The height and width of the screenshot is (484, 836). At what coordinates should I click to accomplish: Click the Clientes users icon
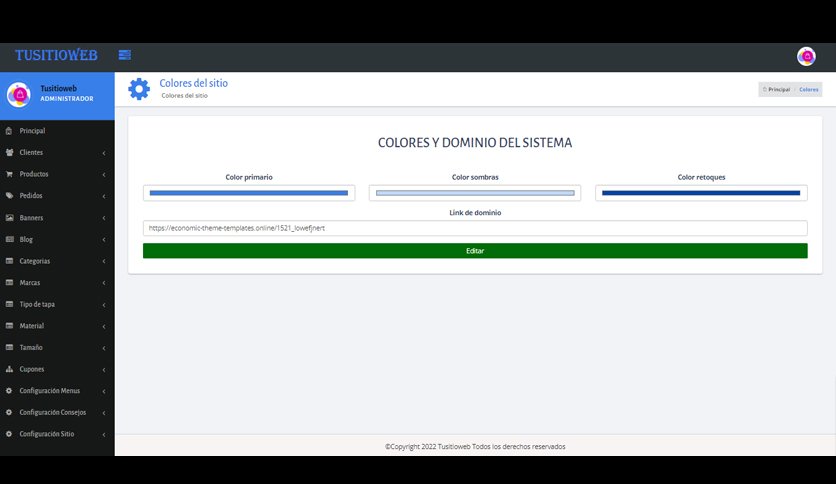(x=9, y=152)
